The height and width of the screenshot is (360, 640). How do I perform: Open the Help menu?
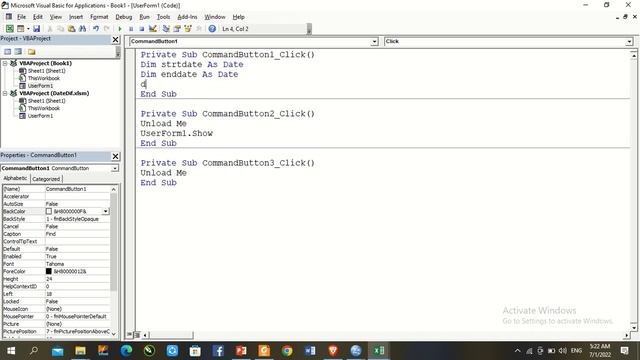tap(238, 17)
